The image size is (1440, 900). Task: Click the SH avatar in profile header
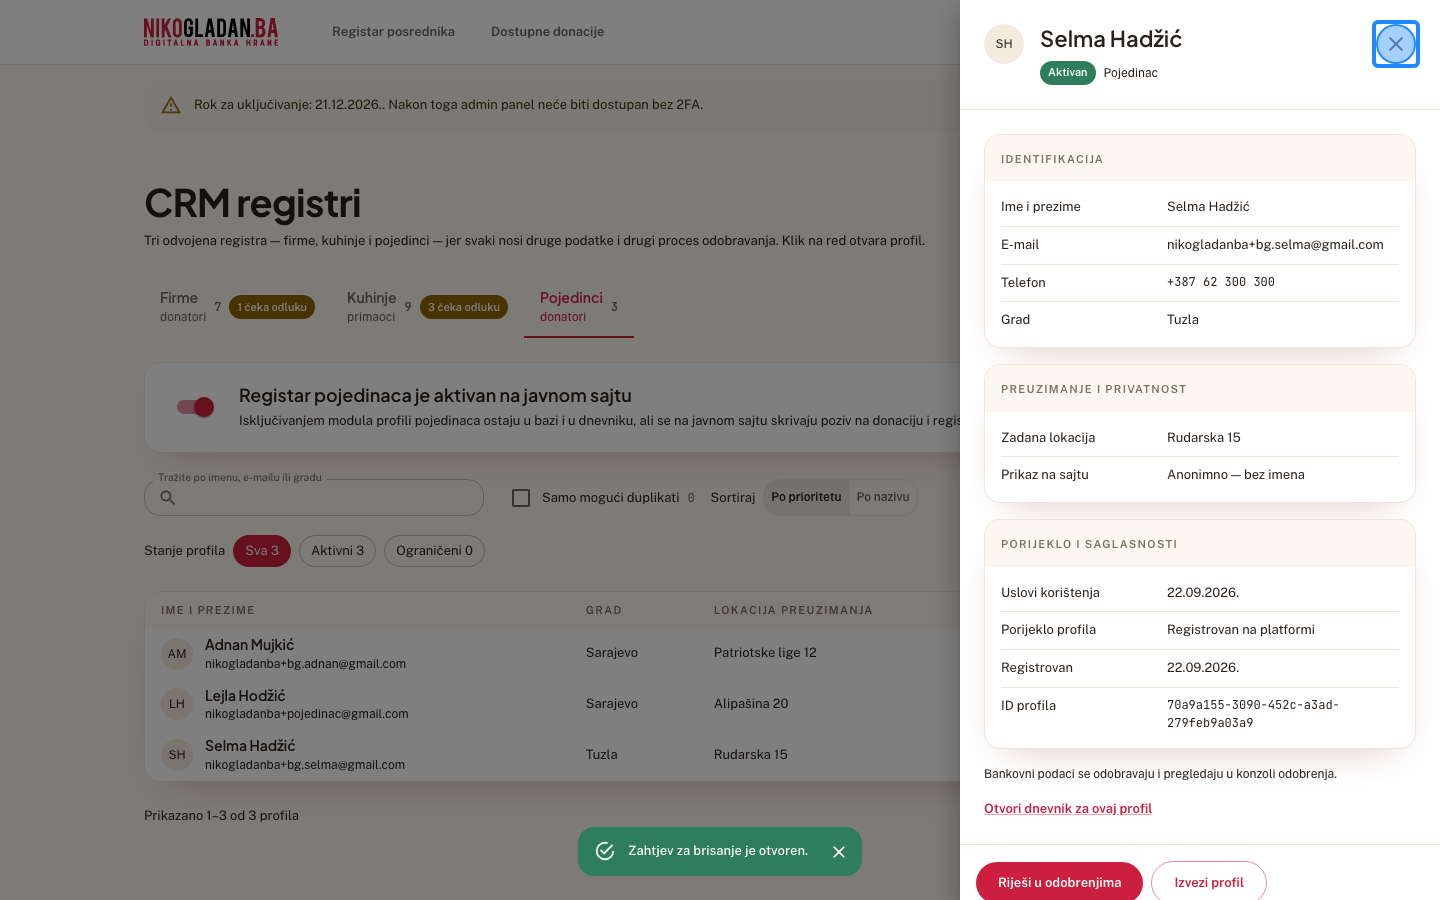pos(1004,44)
